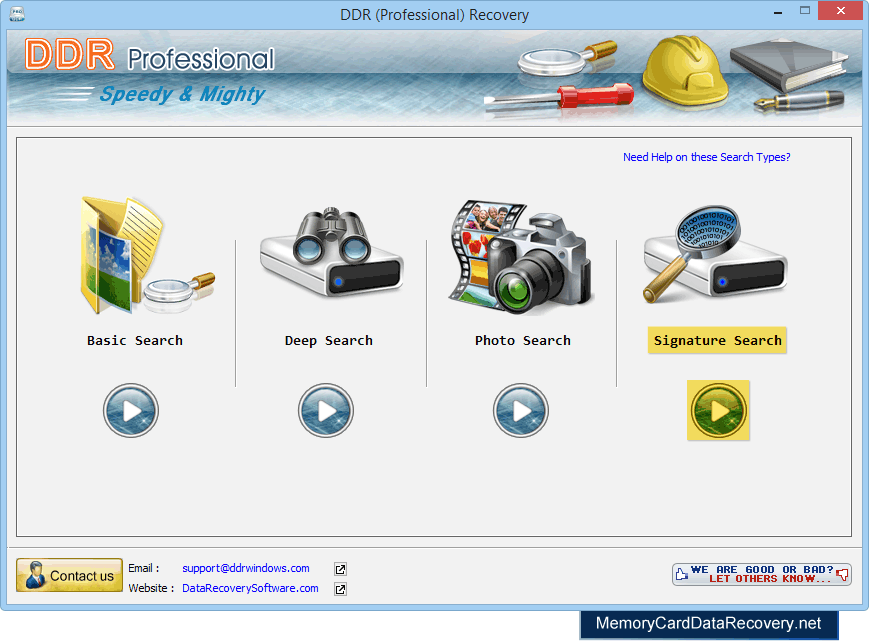Click the application icon in the title bar
Image resolution: width=869 pixels, height=641 pixels.
pyautogui.click(x=17, y=14)
